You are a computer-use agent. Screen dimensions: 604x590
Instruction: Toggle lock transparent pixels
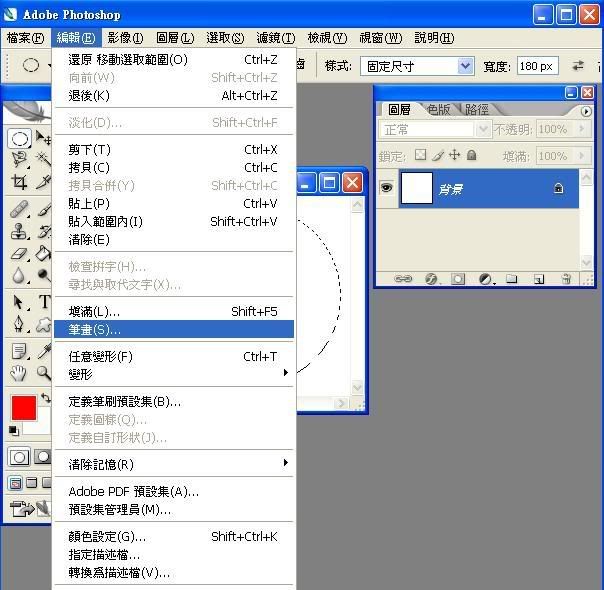tap(420, 155)
